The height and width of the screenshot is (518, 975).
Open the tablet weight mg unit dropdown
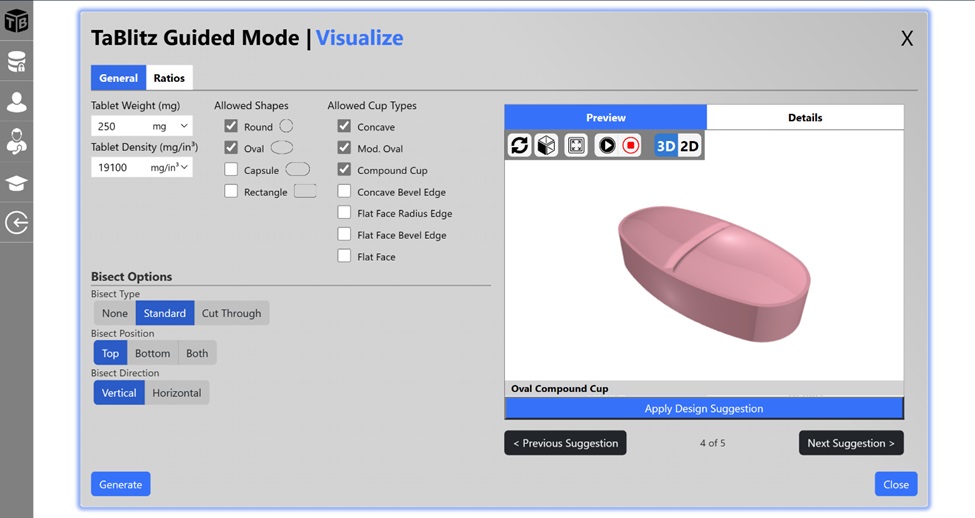click(x=171, y=127)
